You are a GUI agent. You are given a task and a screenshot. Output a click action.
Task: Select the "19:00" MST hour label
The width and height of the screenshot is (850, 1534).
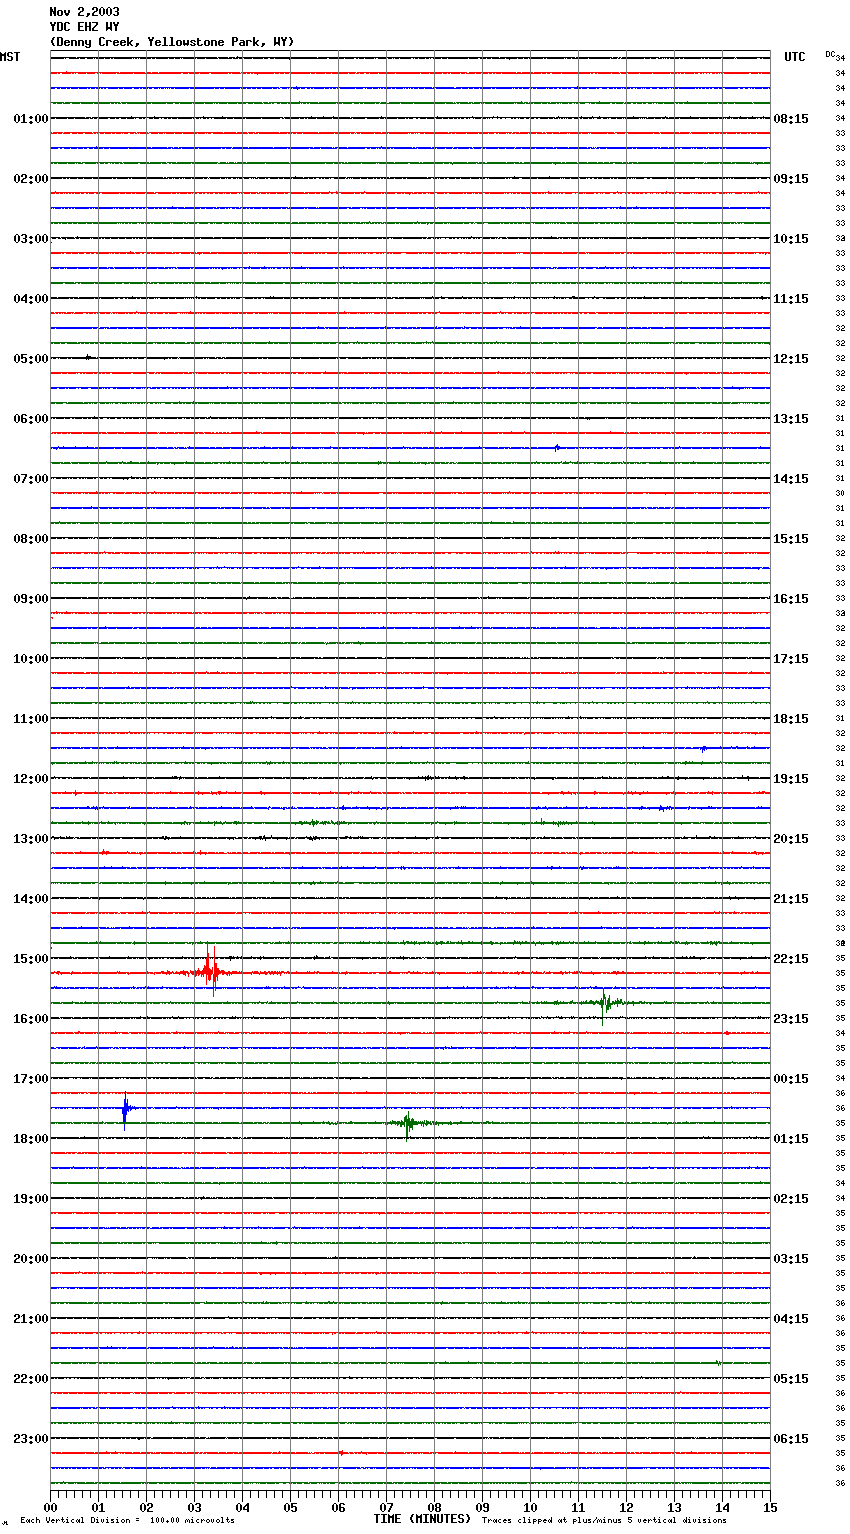tap(31, 1199)
